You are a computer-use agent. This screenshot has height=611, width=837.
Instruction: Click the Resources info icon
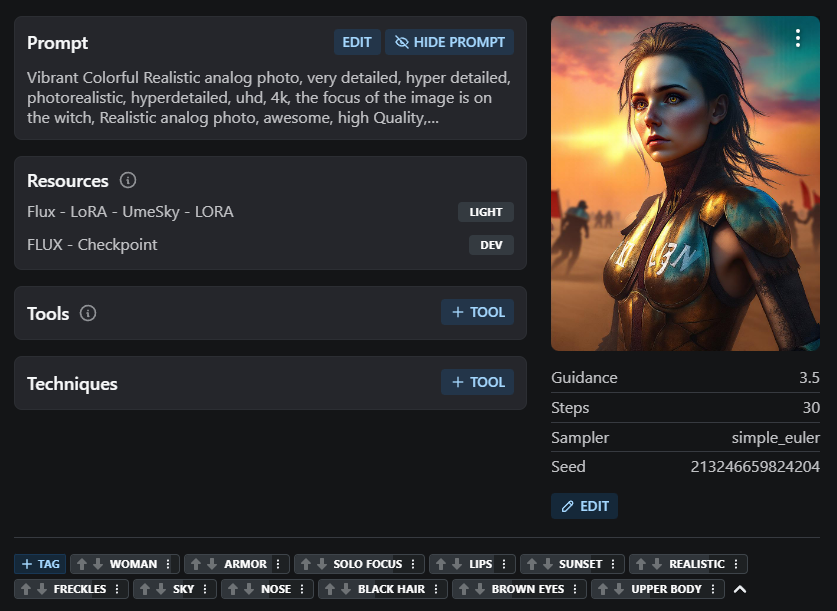[x=128, y=180]
